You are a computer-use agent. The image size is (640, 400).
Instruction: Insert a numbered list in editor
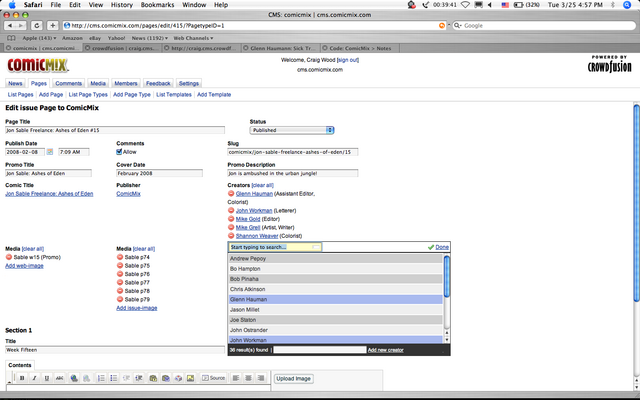point(101,378)
